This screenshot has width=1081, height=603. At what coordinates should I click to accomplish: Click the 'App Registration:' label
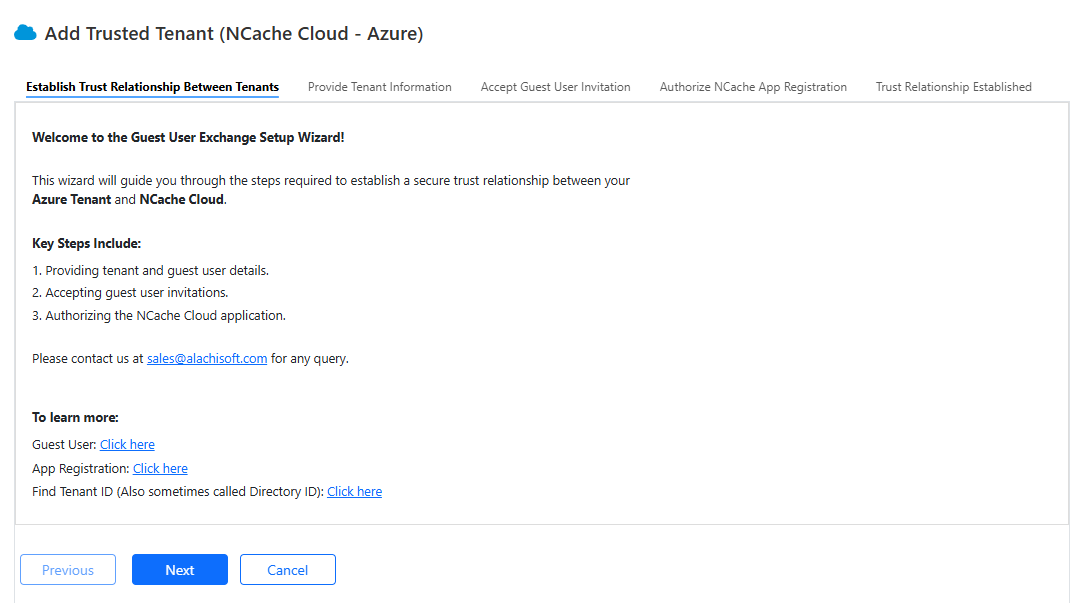81,469
